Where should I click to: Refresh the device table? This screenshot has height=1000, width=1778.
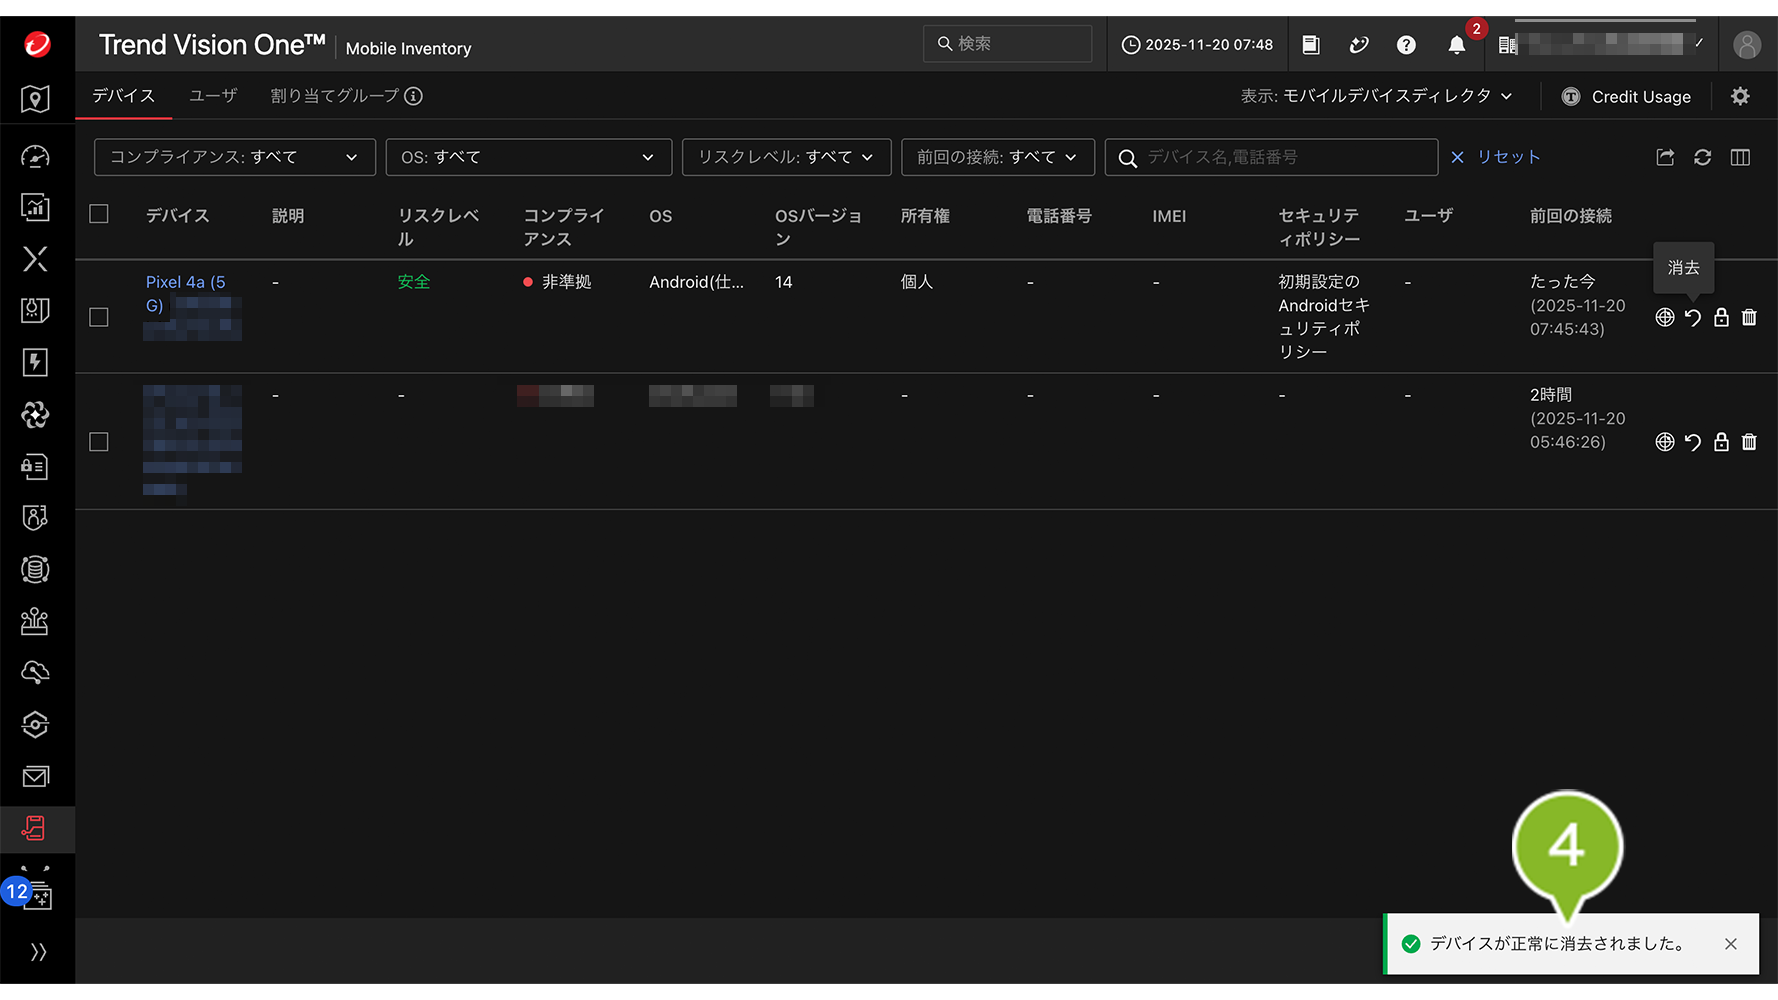point(1702,157)
